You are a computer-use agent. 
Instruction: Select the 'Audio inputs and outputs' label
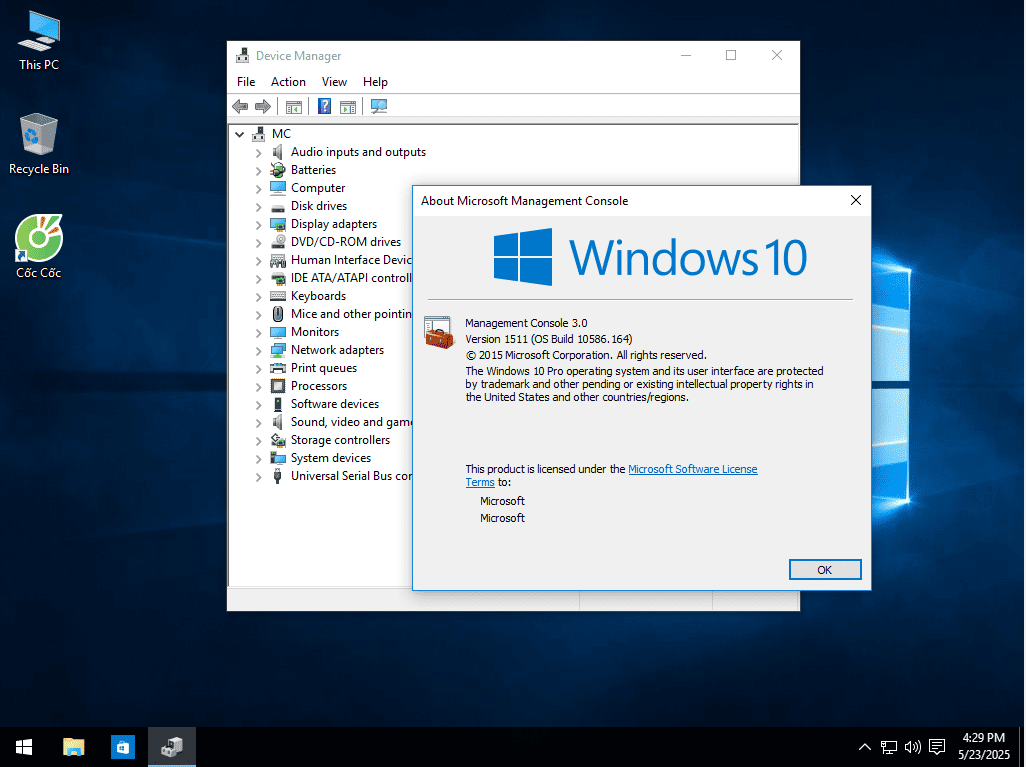(358, 152)
